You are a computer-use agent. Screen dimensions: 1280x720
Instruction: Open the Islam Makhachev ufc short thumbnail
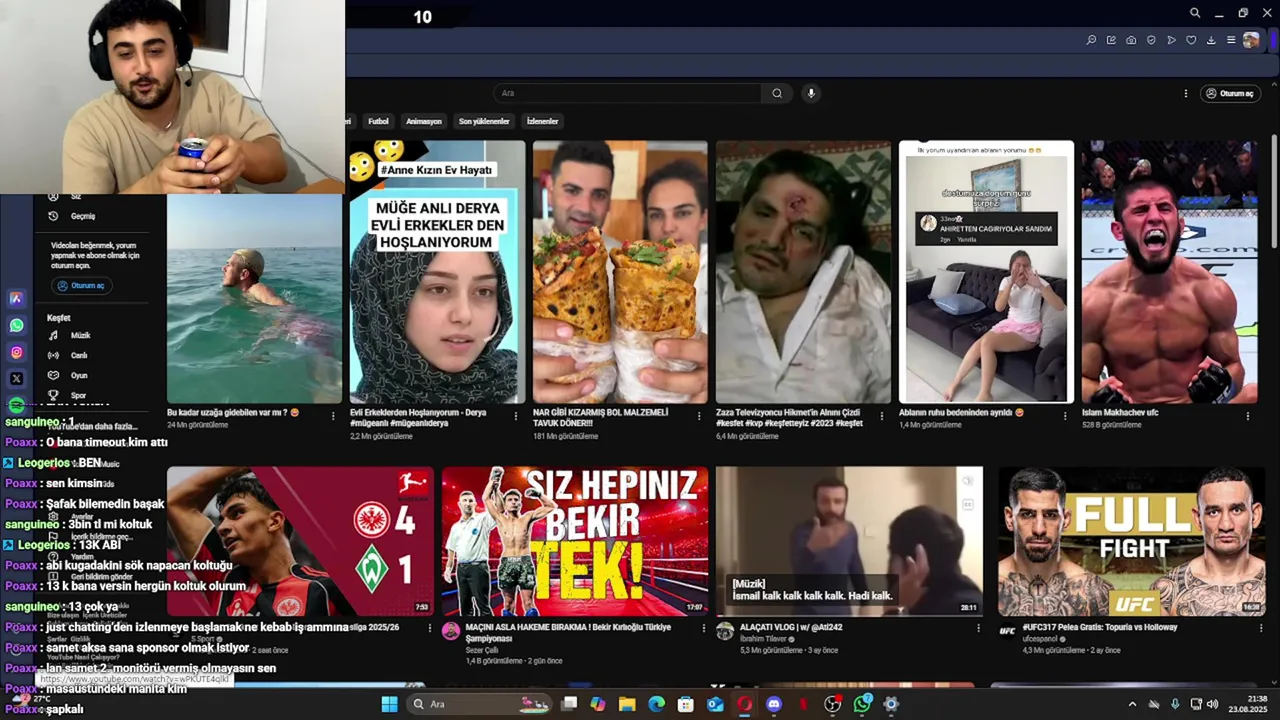point(1169,272)
